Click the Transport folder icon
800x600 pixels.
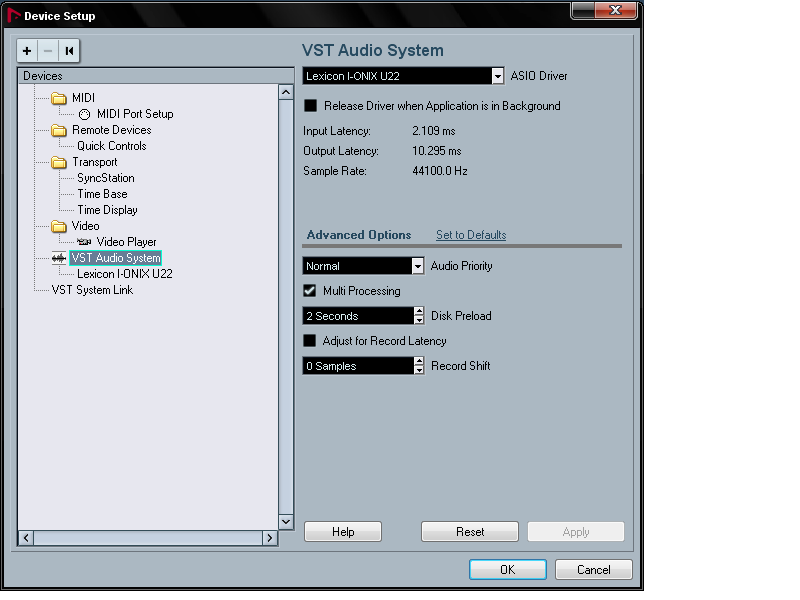point(59,162)
